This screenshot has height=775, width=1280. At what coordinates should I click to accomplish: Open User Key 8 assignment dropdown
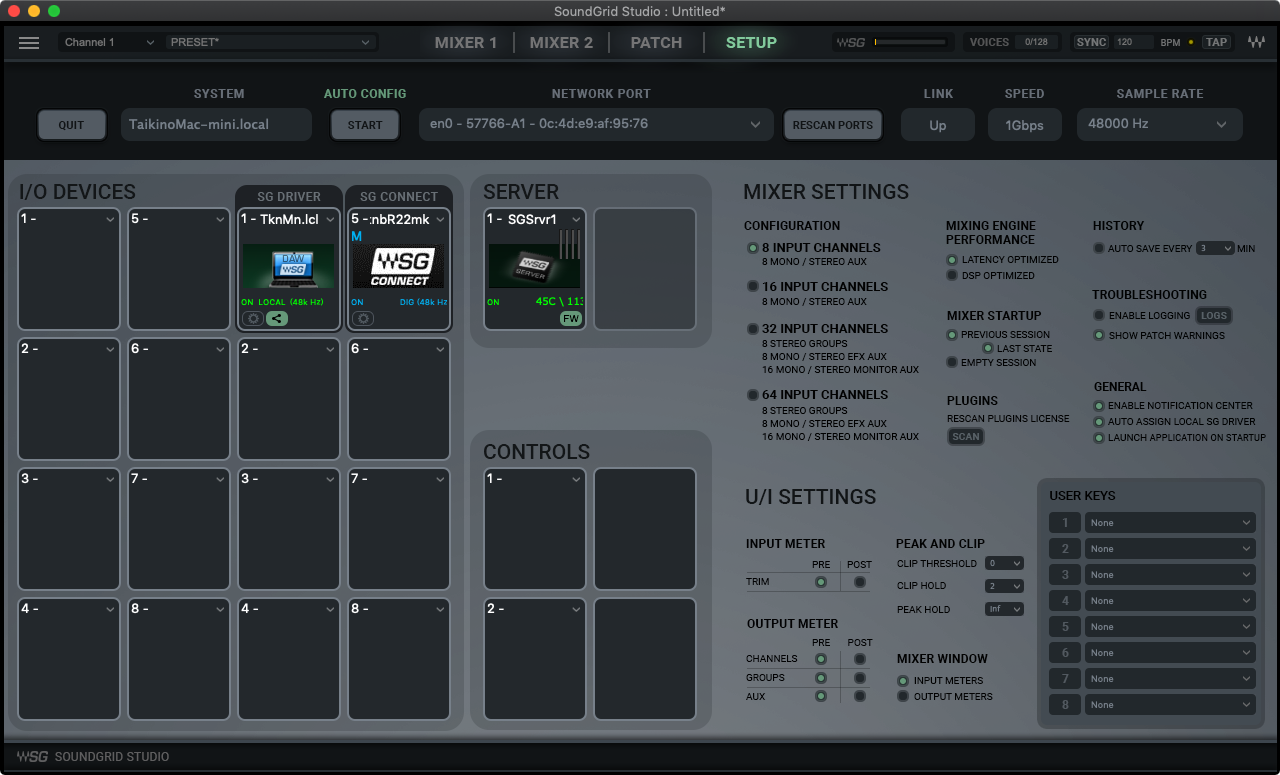pos(1170,705)
